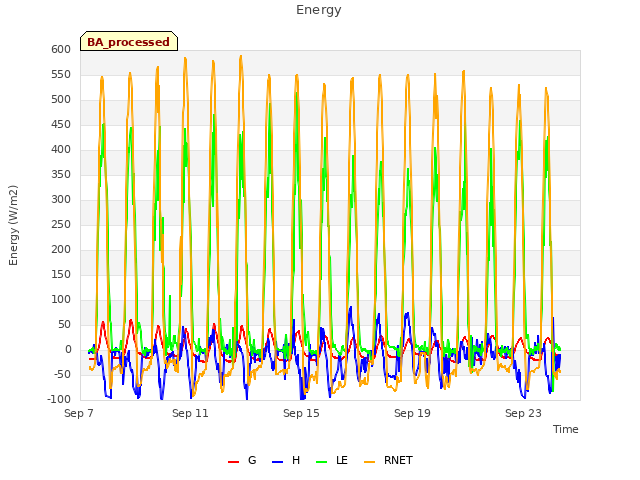Click the Sep 19 x-axis tick label
640x480 pixels.
412,413
